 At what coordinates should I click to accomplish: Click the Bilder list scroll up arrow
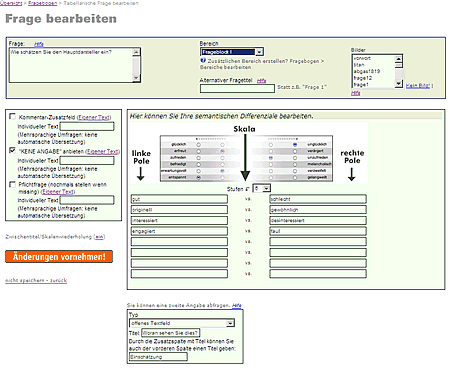[399, 59]
